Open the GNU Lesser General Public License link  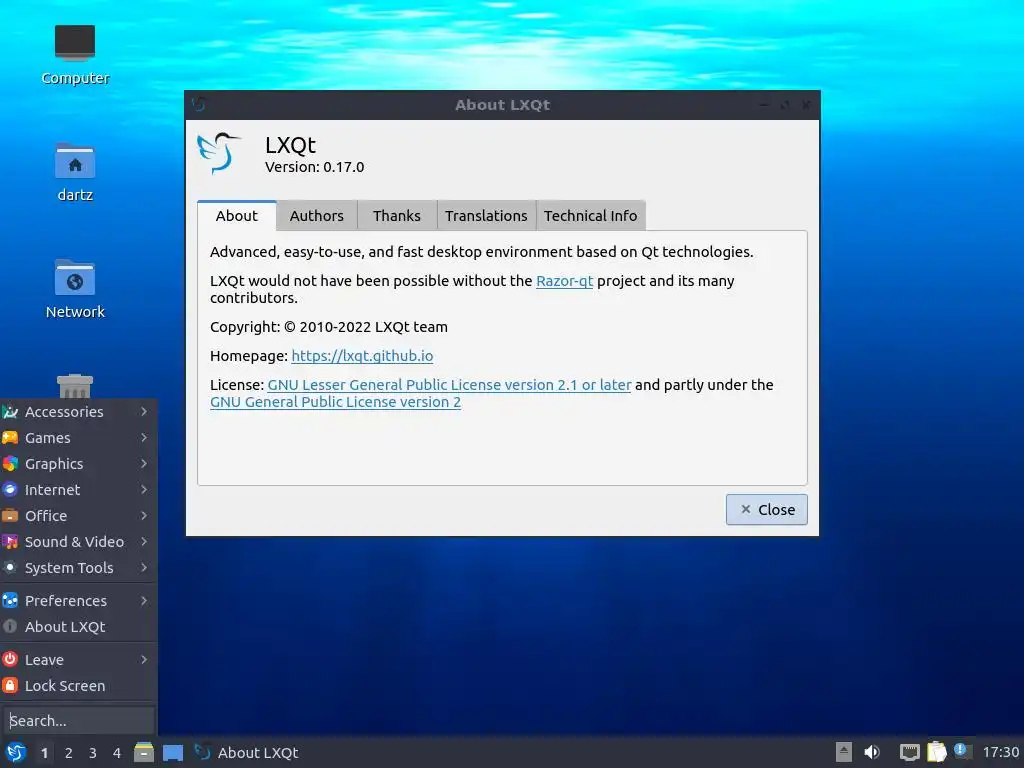pos(449,385)
